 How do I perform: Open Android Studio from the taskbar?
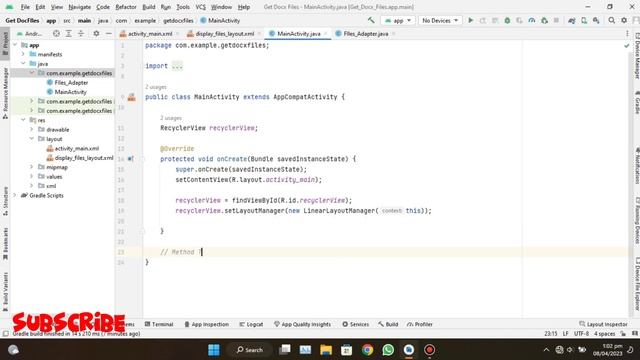coord(409,350)
